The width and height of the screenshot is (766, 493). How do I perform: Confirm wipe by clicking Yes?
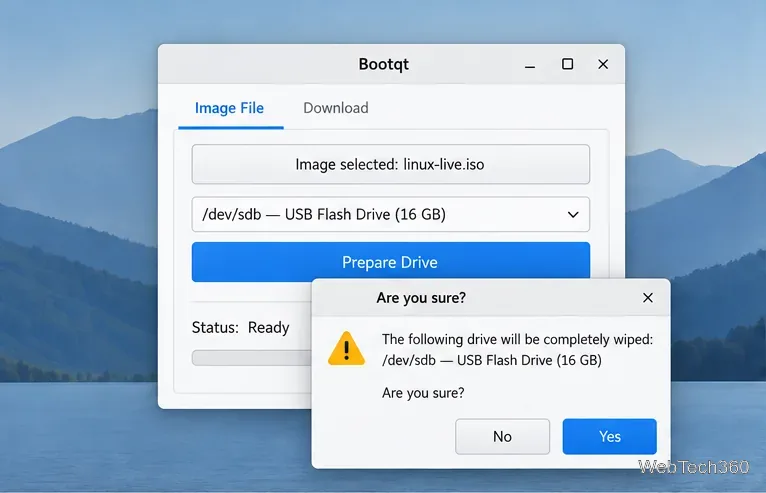pyautogui.click(x=609, y=436)
